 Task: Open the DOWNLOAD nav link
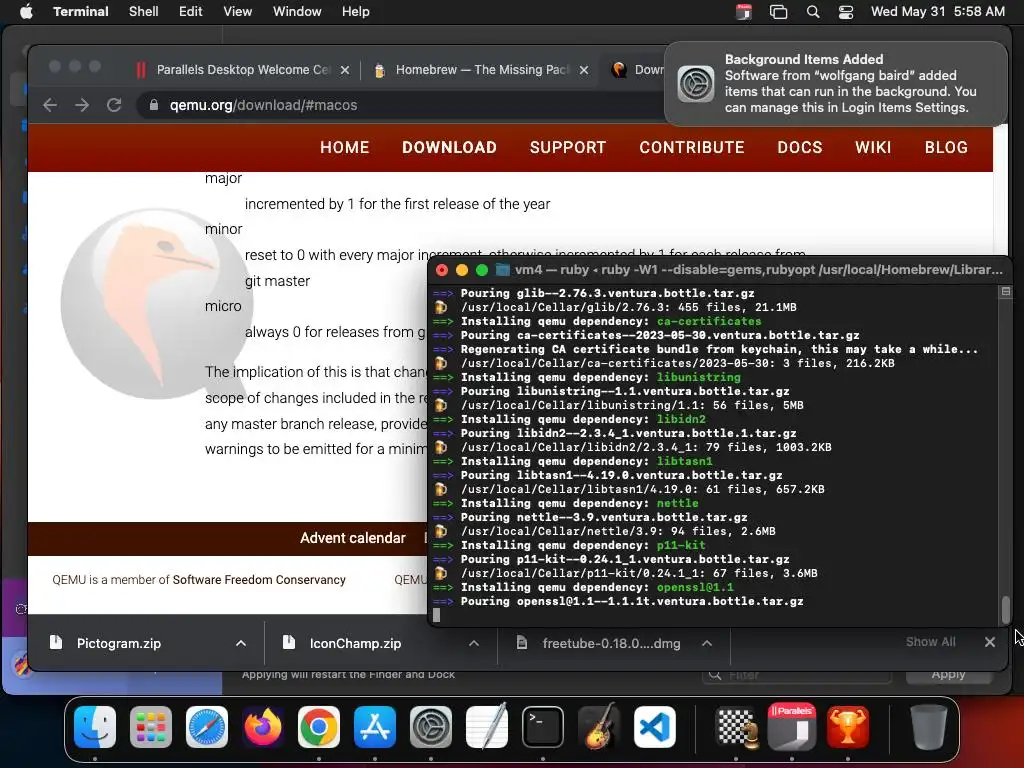[449, 148]
